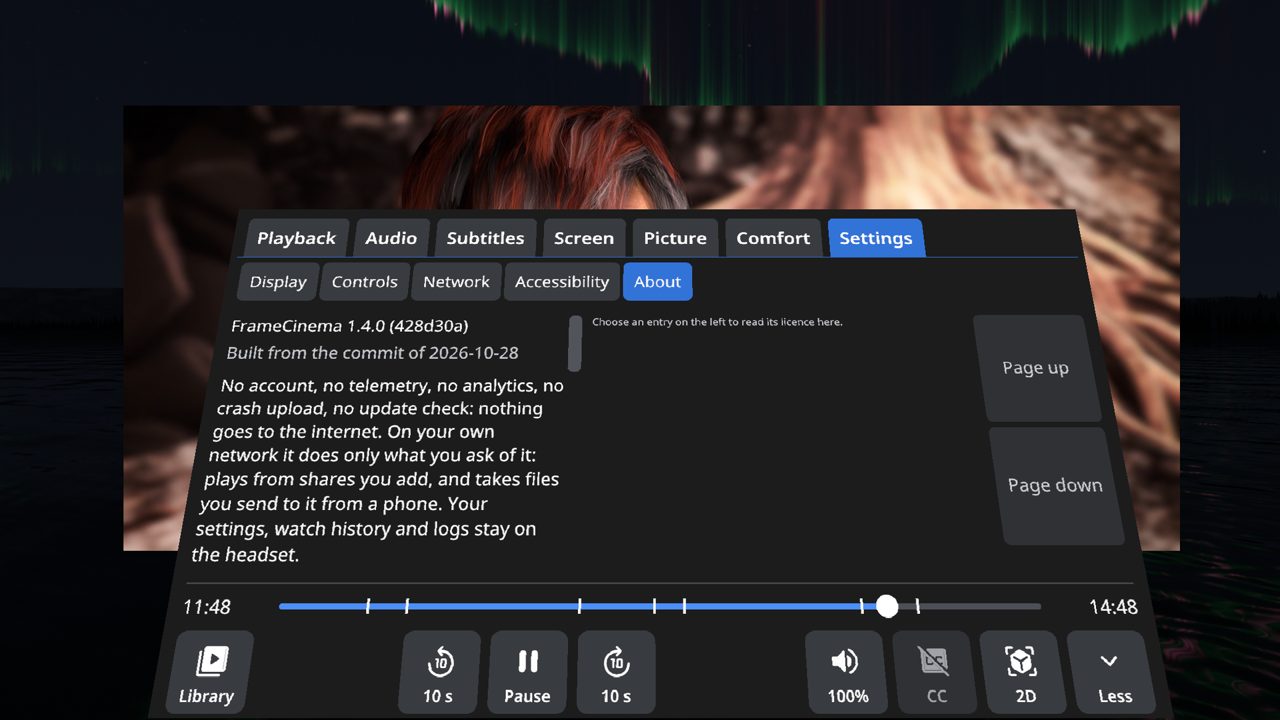
Task: Switch the 2D viewing mode
Action: pyautogui.click(x=1022, y=673)
